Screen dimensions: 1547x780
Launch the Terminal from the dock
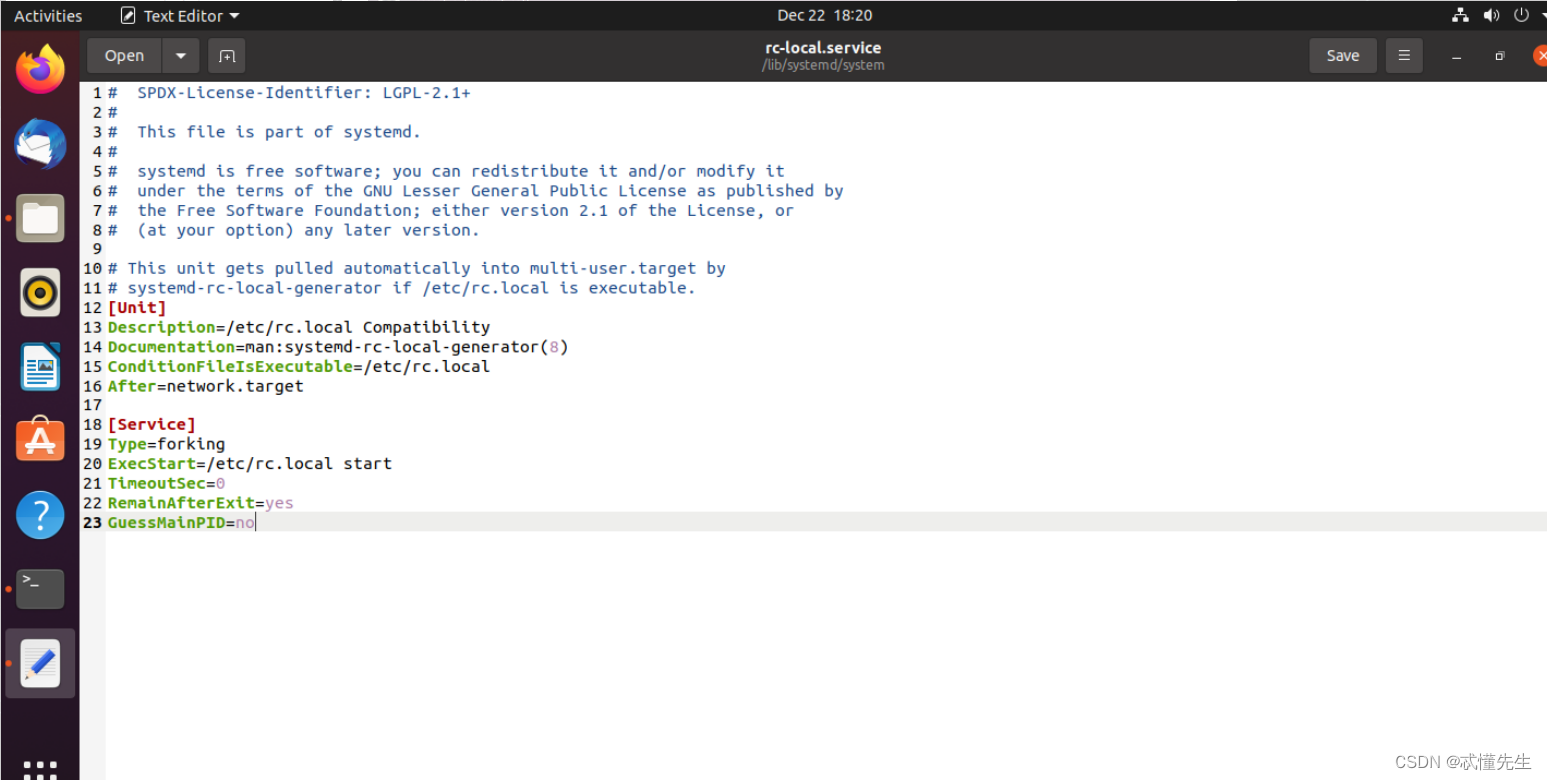pos(40,589)
